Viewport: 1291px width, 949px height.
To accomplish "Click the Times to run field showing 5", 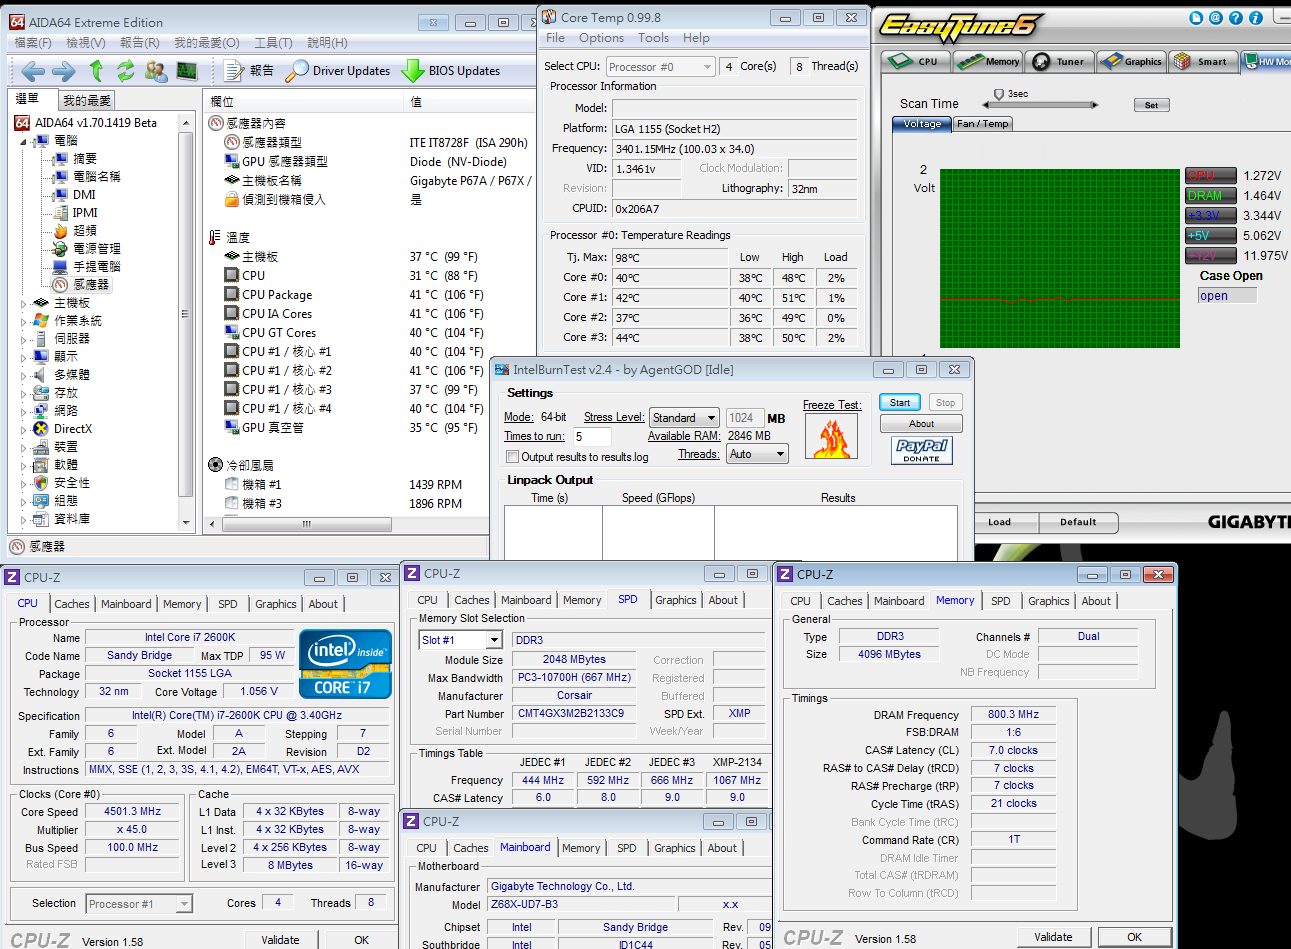I will 592,437.
